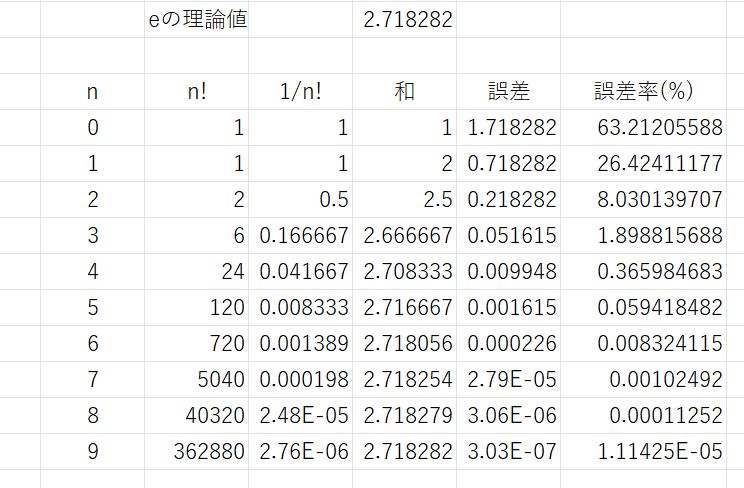Viewport: 744px width, 488px height.
Task: Select the cell labeled eの理論値
Action: 196,19
